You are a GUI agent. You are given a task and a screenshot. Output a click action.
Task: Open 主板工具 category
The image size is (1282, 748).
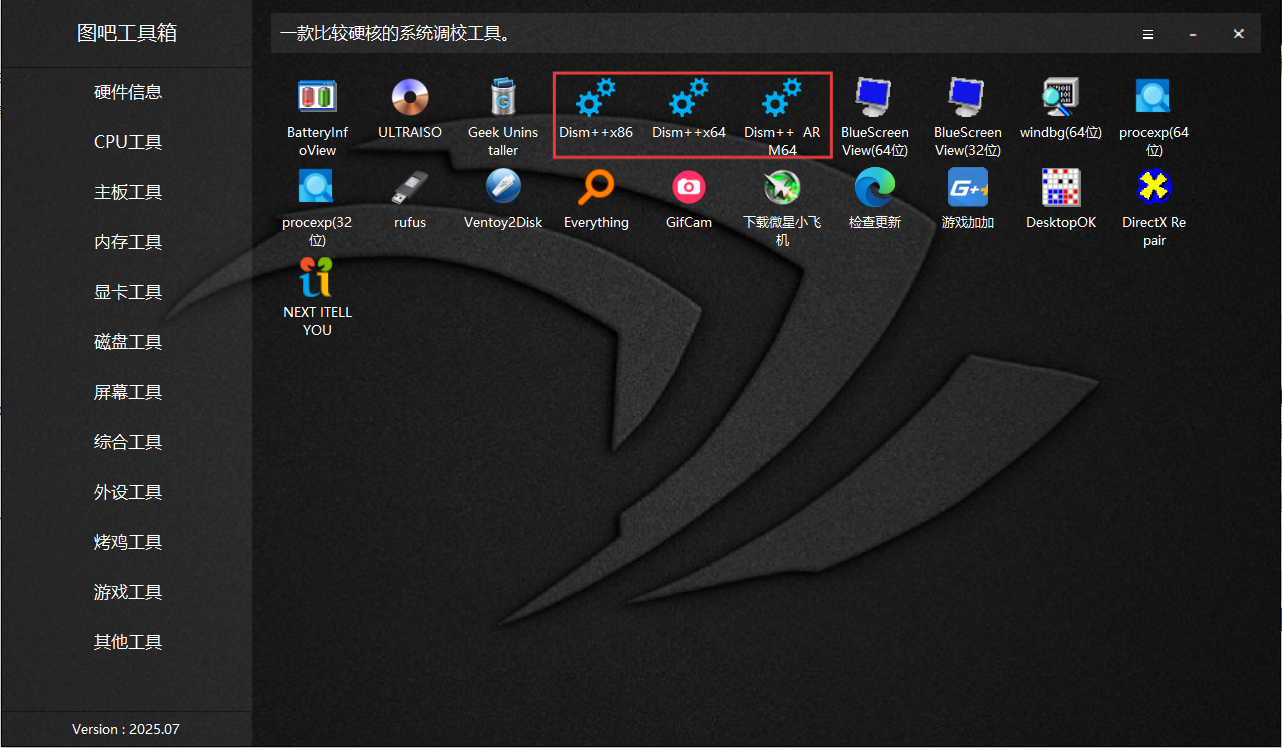(127, 192)
